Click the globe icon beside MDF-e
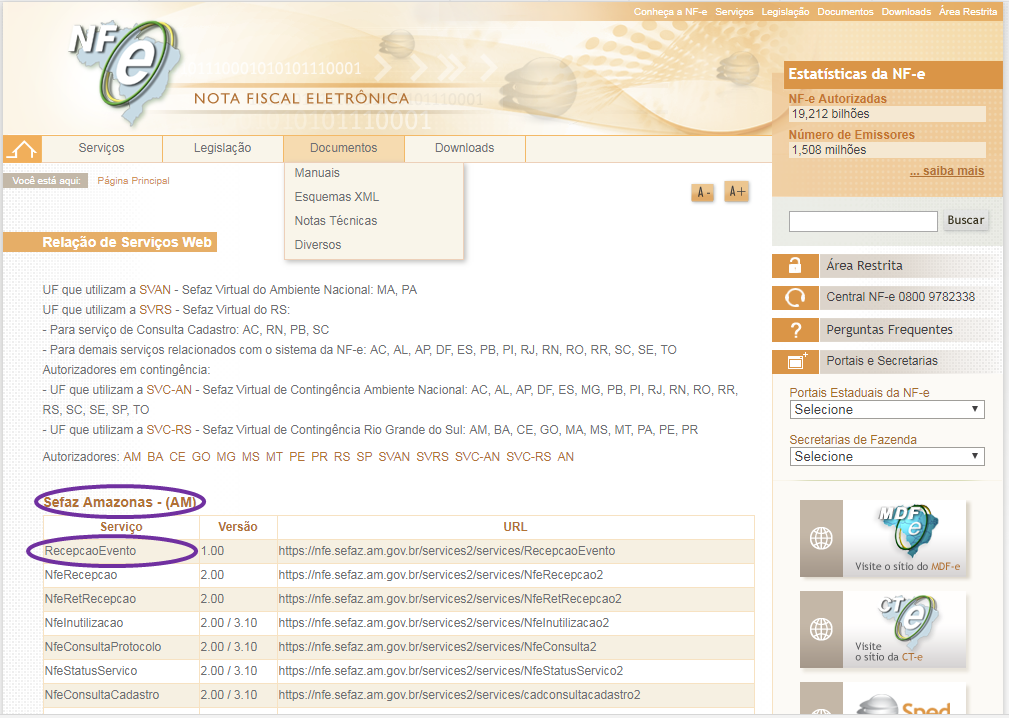1009x718 pixels. [821, 538]
